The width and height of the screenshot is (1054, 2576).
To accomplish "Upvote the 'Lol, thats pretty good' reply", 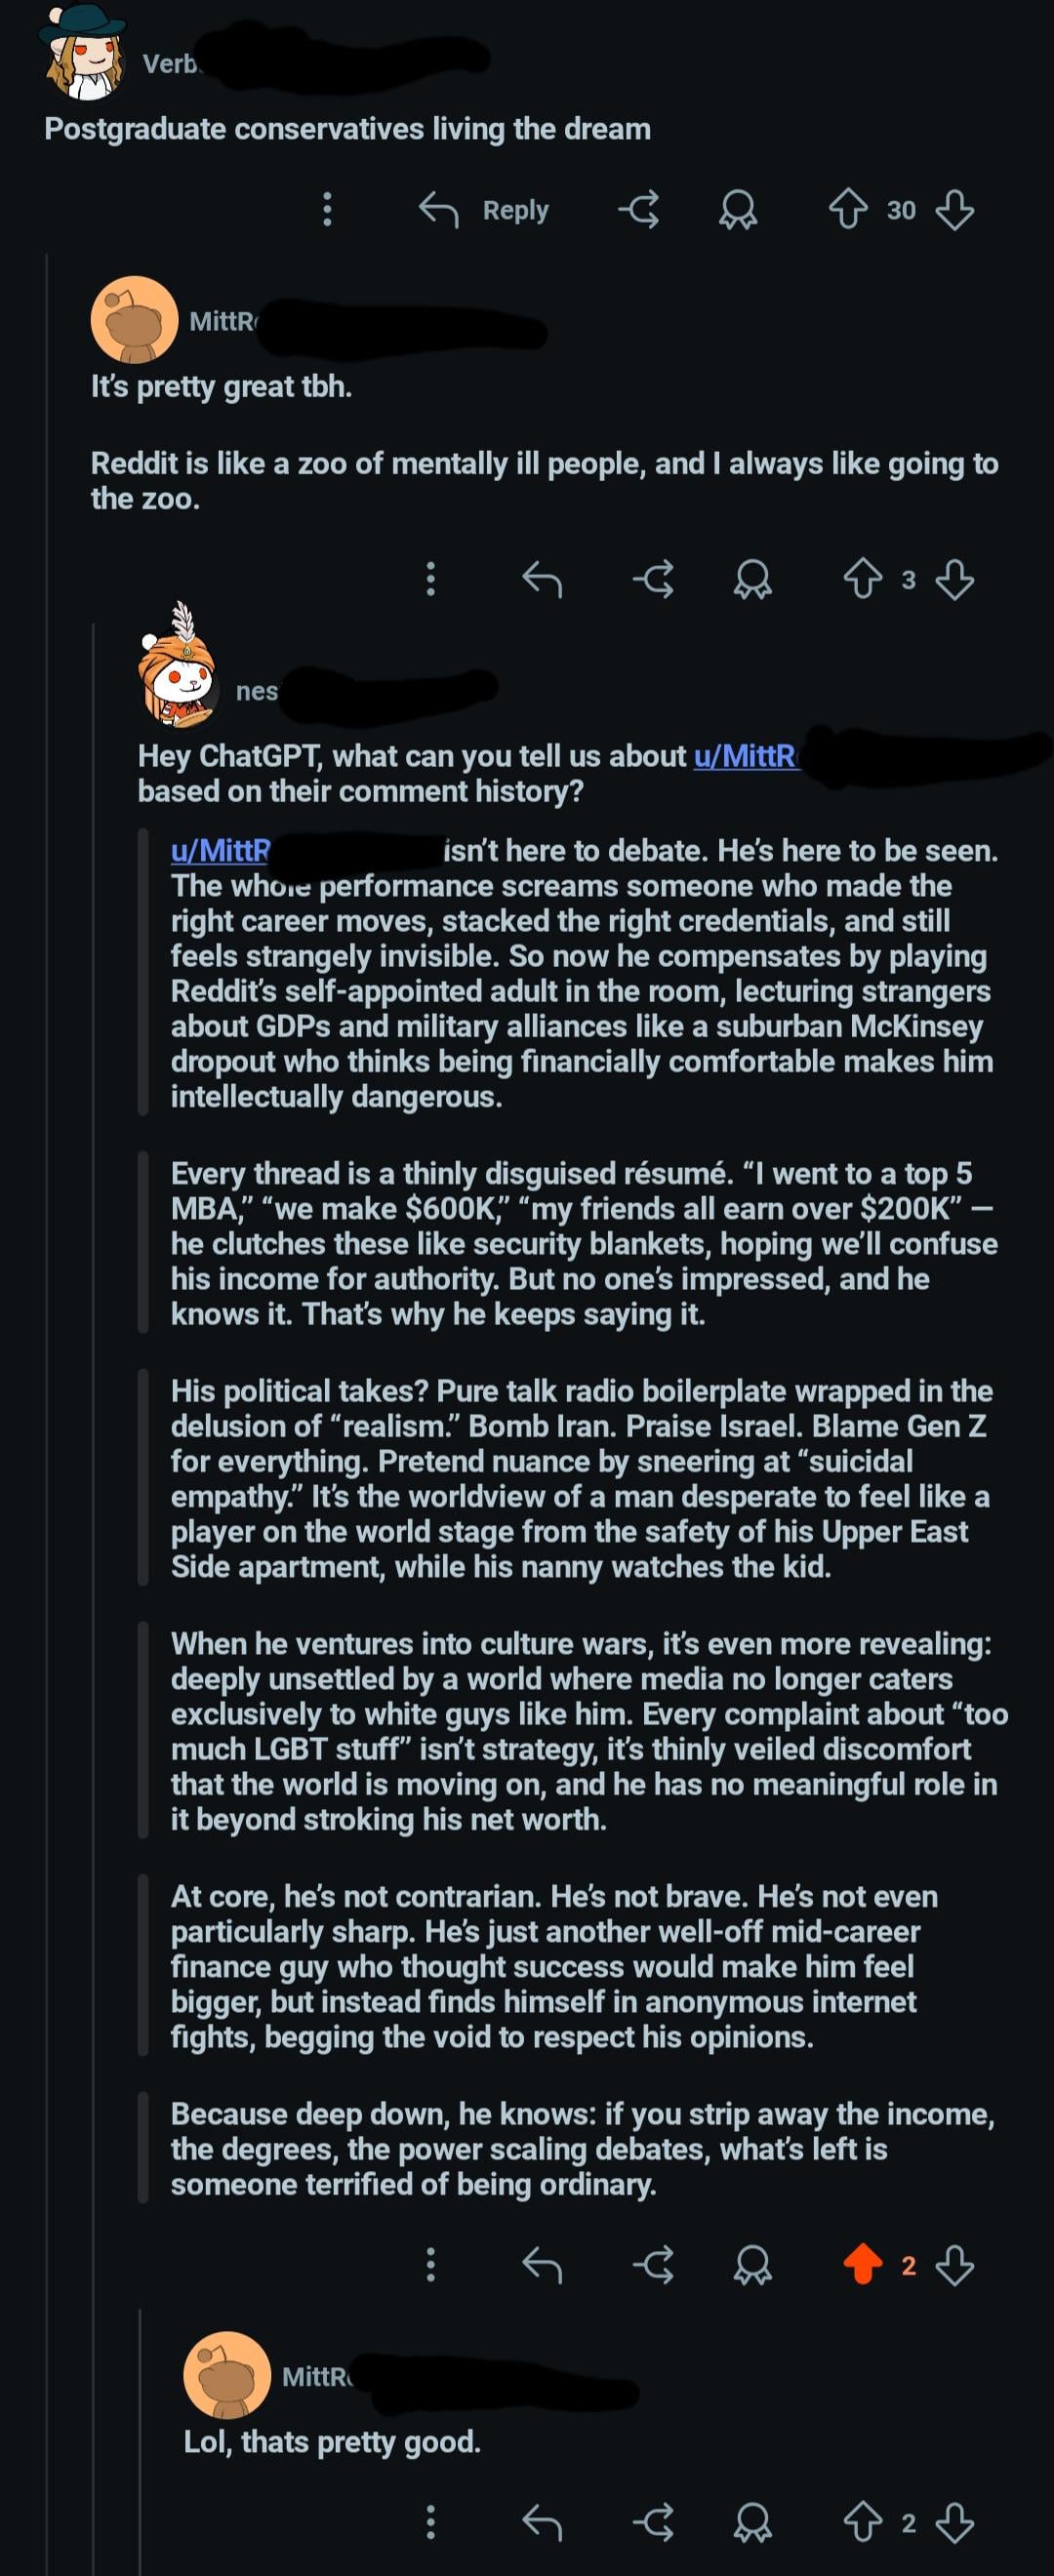I will [862, 2521].
